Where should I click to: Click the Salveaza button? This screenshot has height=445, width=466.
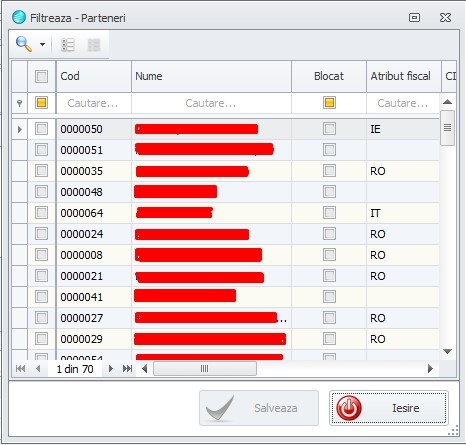(x=259, y=408)
